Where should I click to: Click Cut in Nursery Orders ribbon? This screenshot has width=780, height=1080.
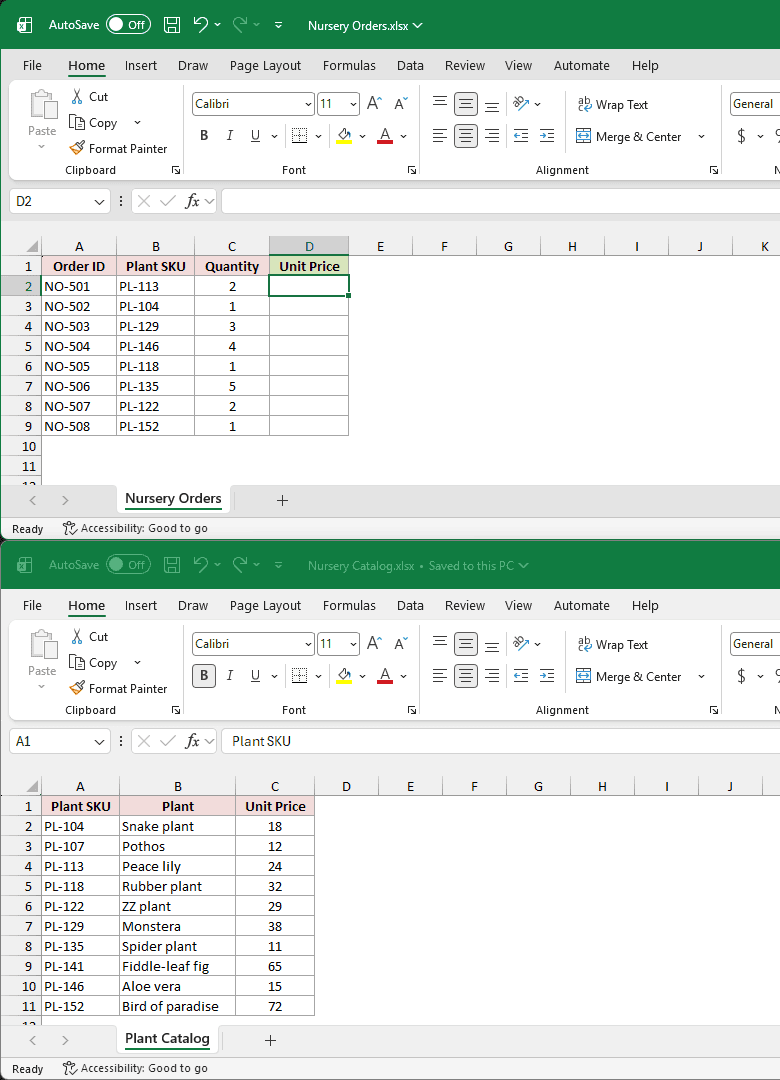(x=90, y=97)
